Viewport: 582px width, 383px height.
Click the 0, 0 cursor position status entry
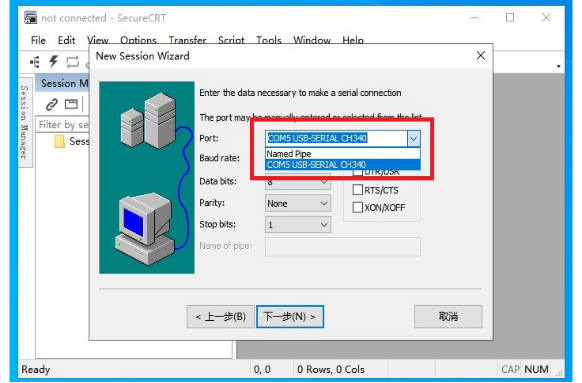(x=262, y=369)
